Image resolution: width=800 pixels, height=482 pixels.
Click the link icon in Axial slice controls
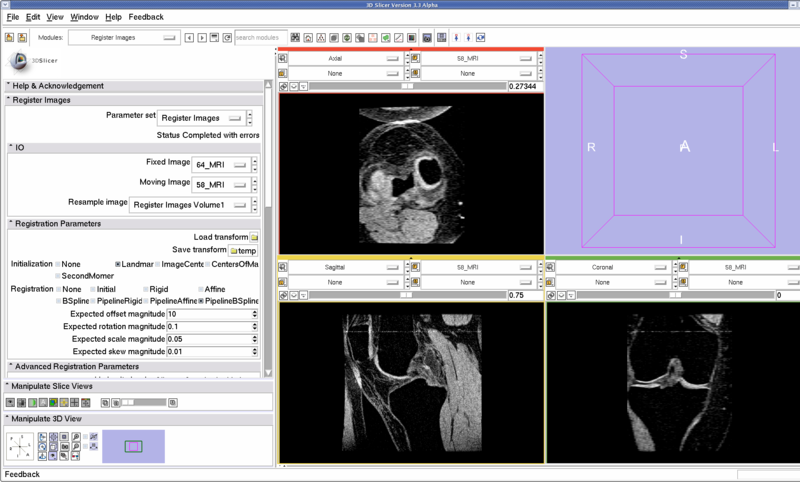point(284,87)
